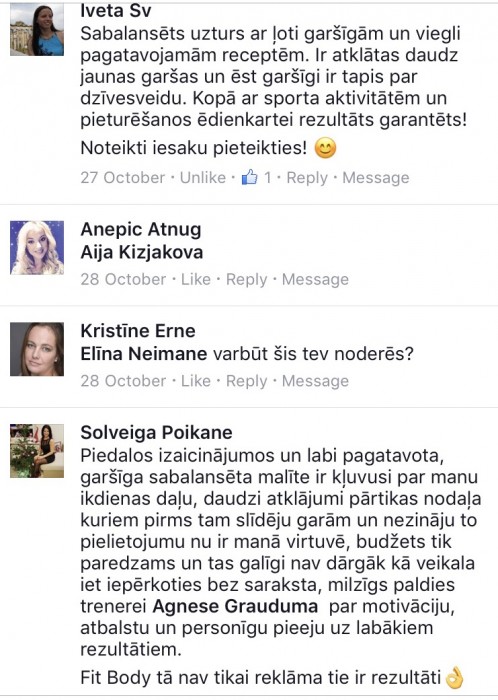The height and width of the screenshot is (700, 498).
Task: Open Kristīne Erne's profile picture
Action: point(37,349)
